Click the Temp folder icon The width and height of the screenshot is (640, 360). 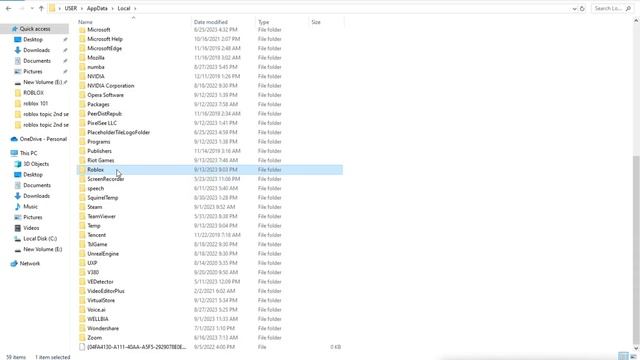point(82,226)
